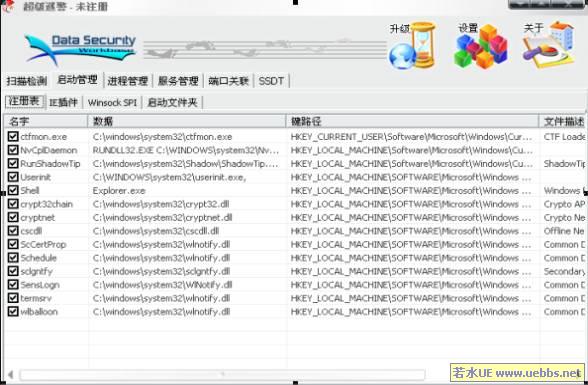
Task: Uncheck the ctfmon.exe startup entry
Action: [x=13, y=136]
